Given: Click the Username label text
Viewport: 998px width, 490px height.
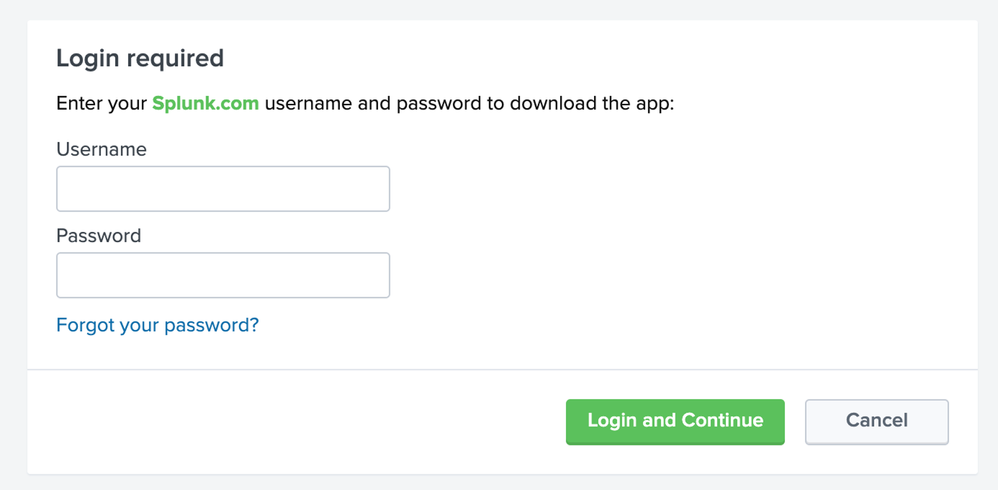Looking at the screenshot, I should 101,149.
